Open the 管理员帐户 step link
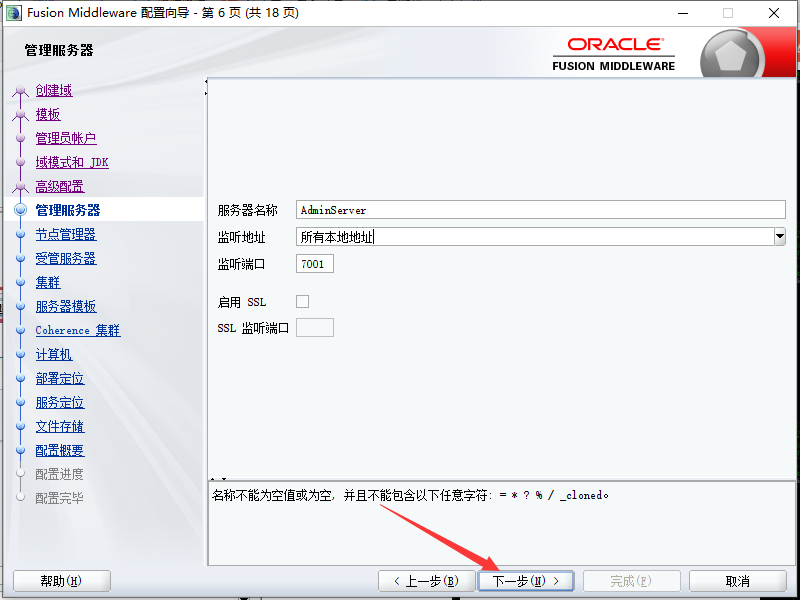The height and width of the screenshot is (600, 800). [x=66, y=138]
